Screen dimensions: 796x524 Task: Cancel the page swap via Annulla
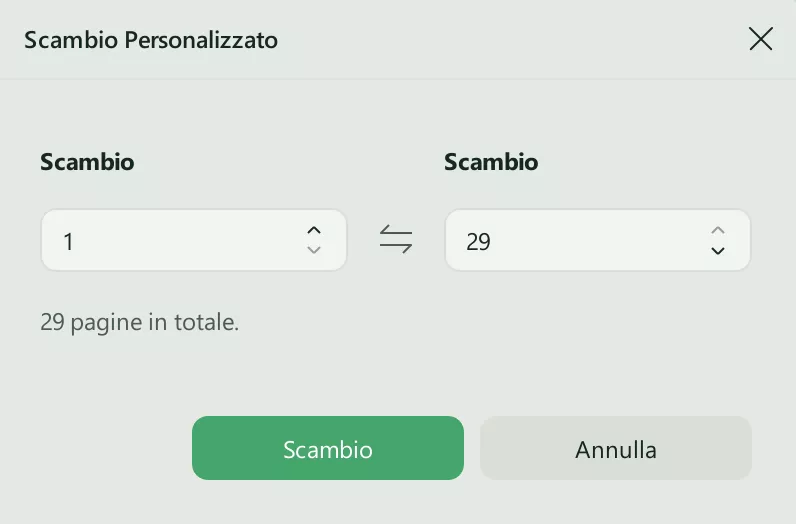click(x=615, y=449)
